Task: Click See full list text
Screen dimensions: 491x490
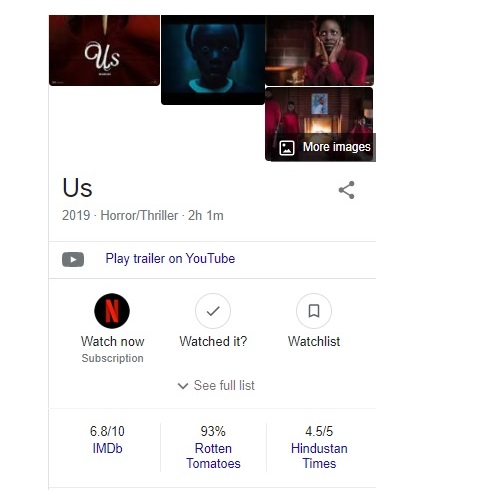Action: click(x=224, y=385)
